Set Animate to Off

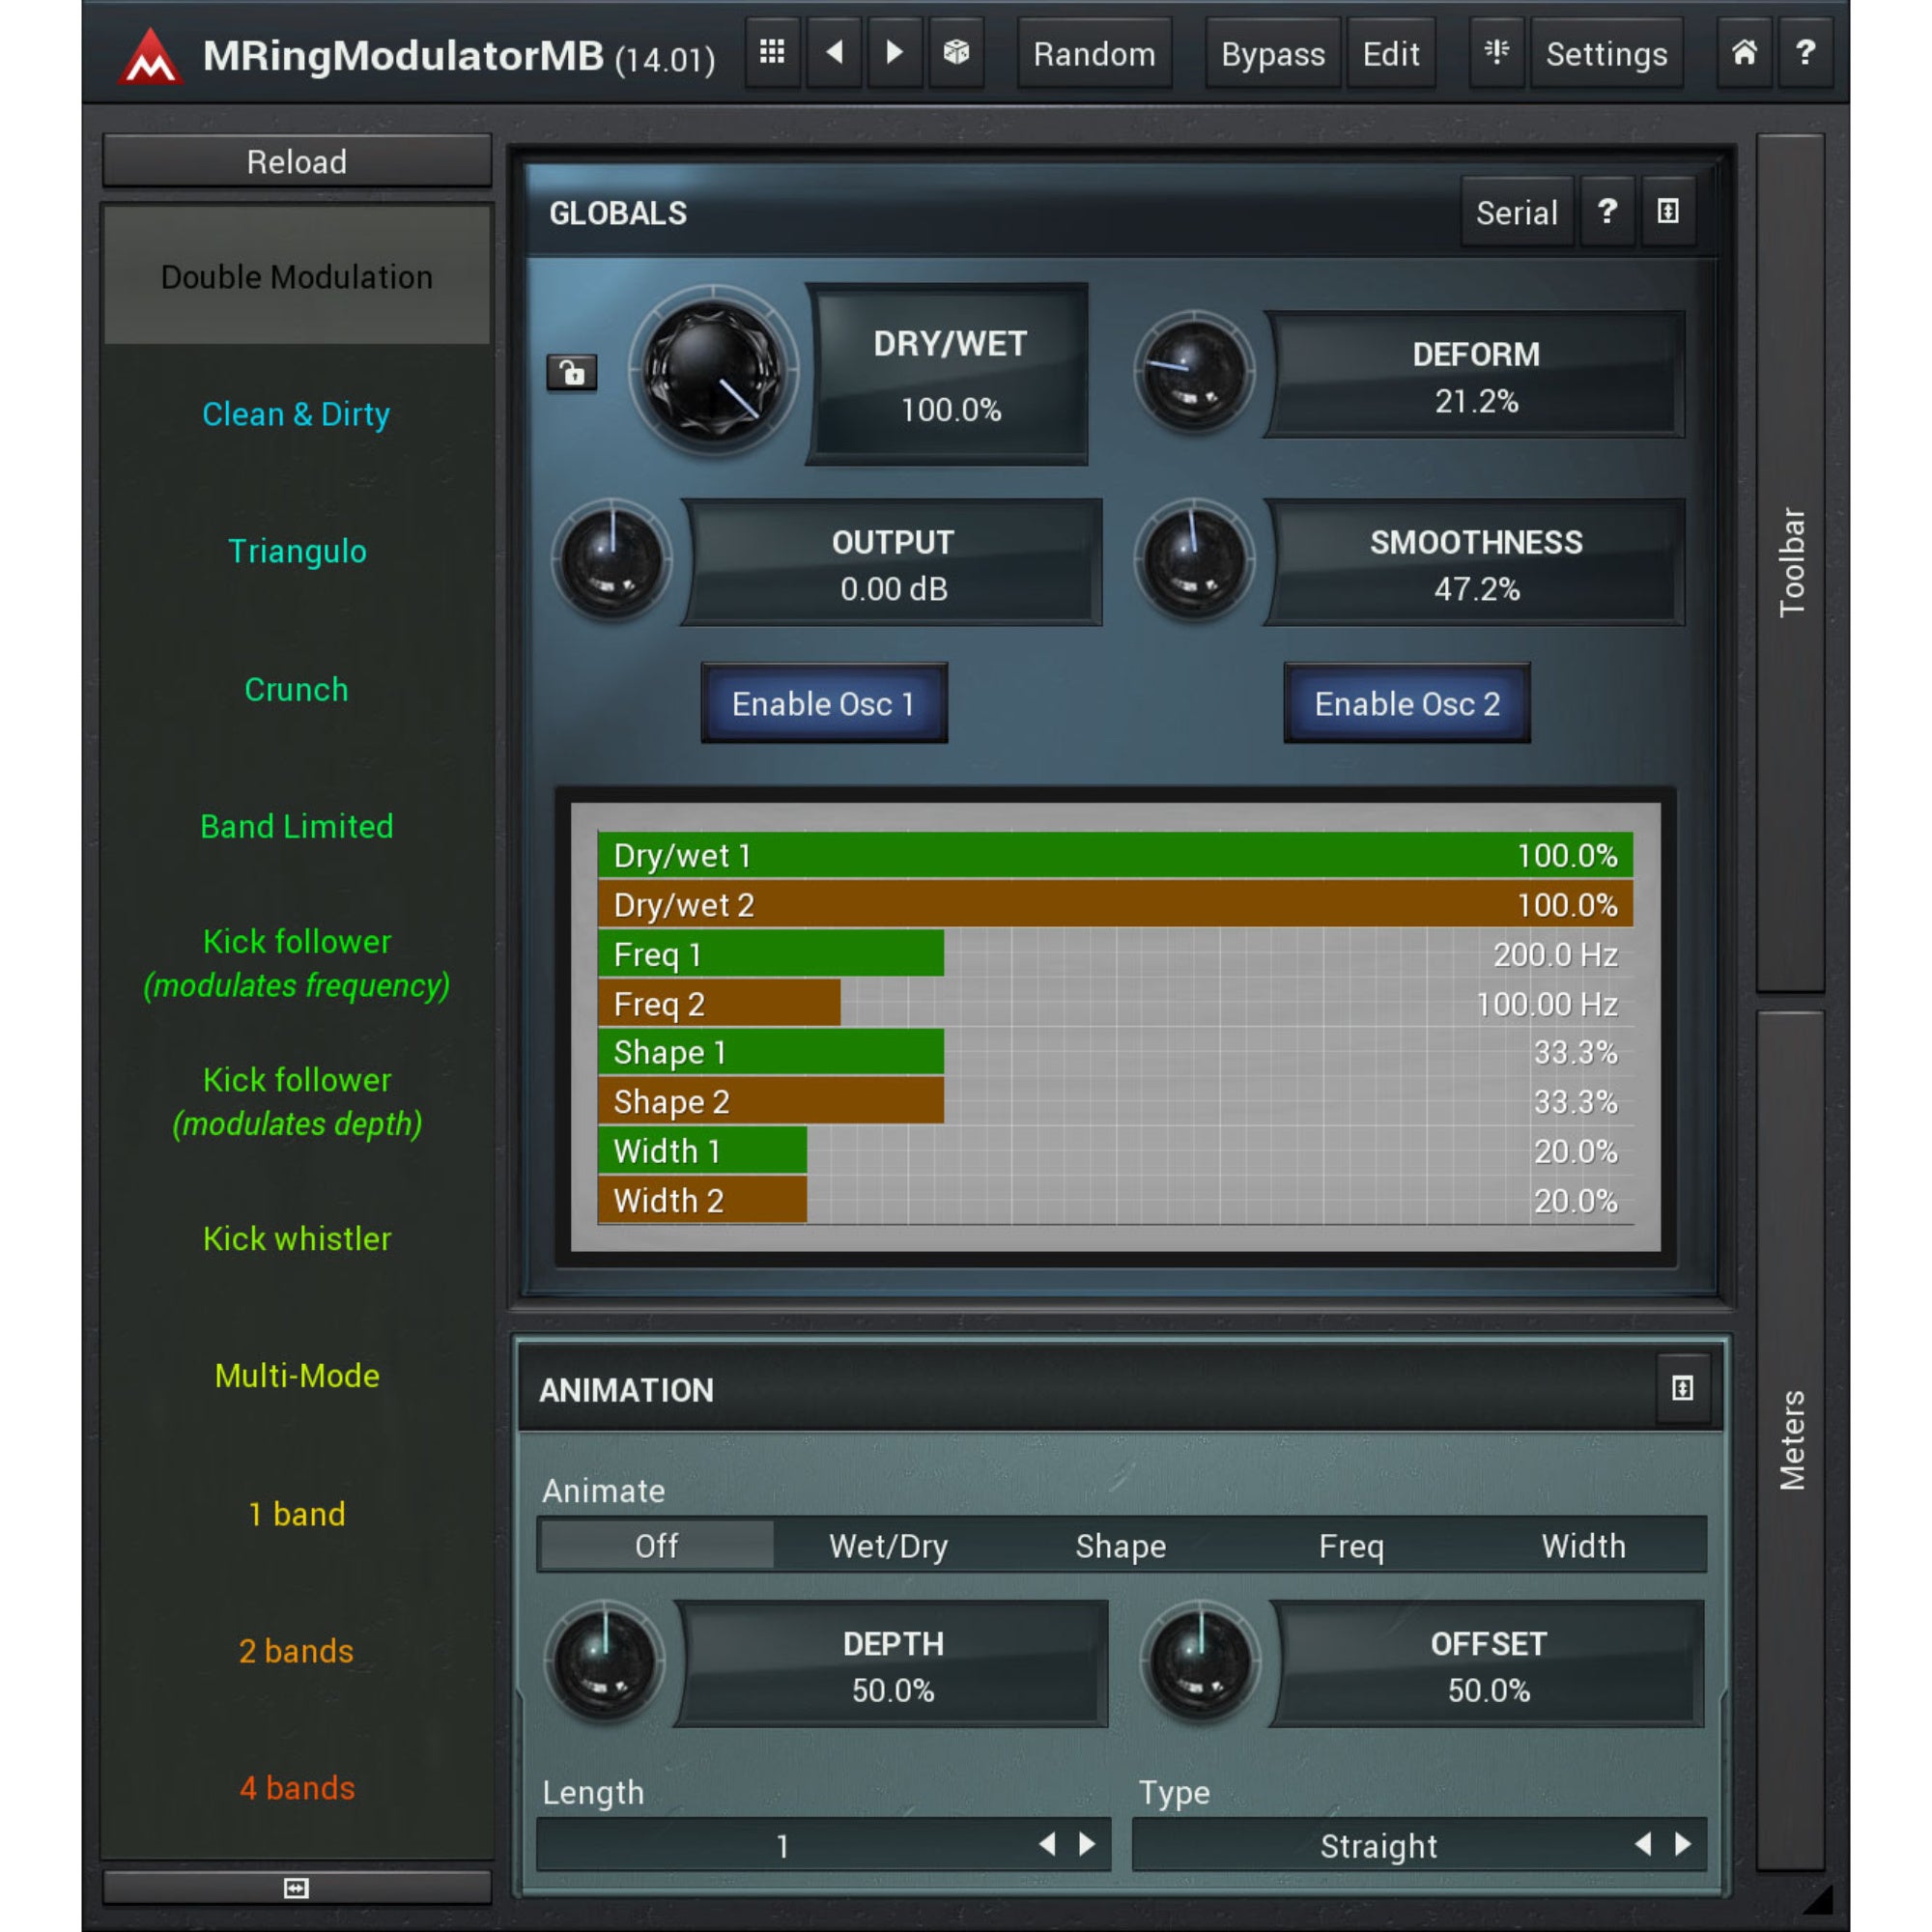[656, 1546]
